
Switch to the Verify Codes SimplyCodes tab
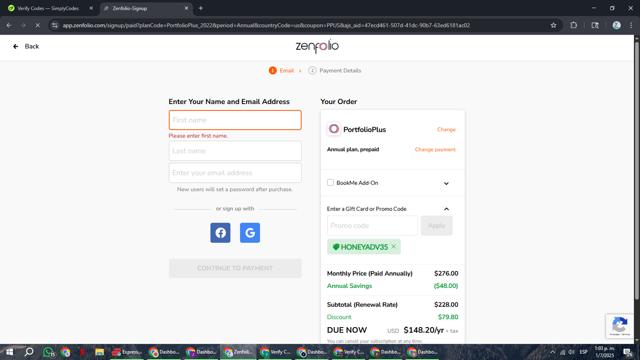click(48, 8)
